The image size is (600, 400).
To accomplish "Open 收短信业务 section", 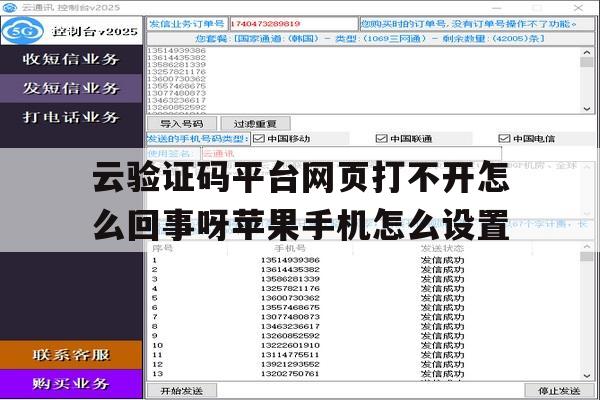I will 71,59.
